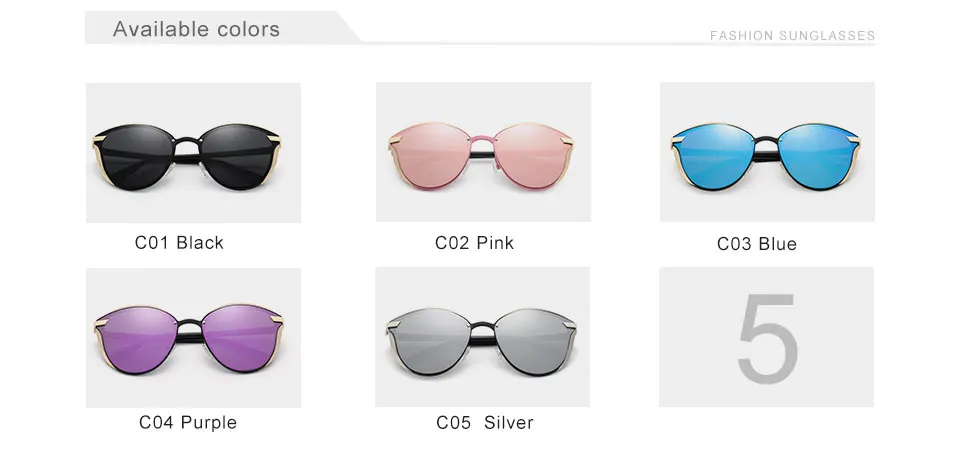Select the C04 Purple sunglasses image
Screen dimensions: 960x449
[193, 338]
